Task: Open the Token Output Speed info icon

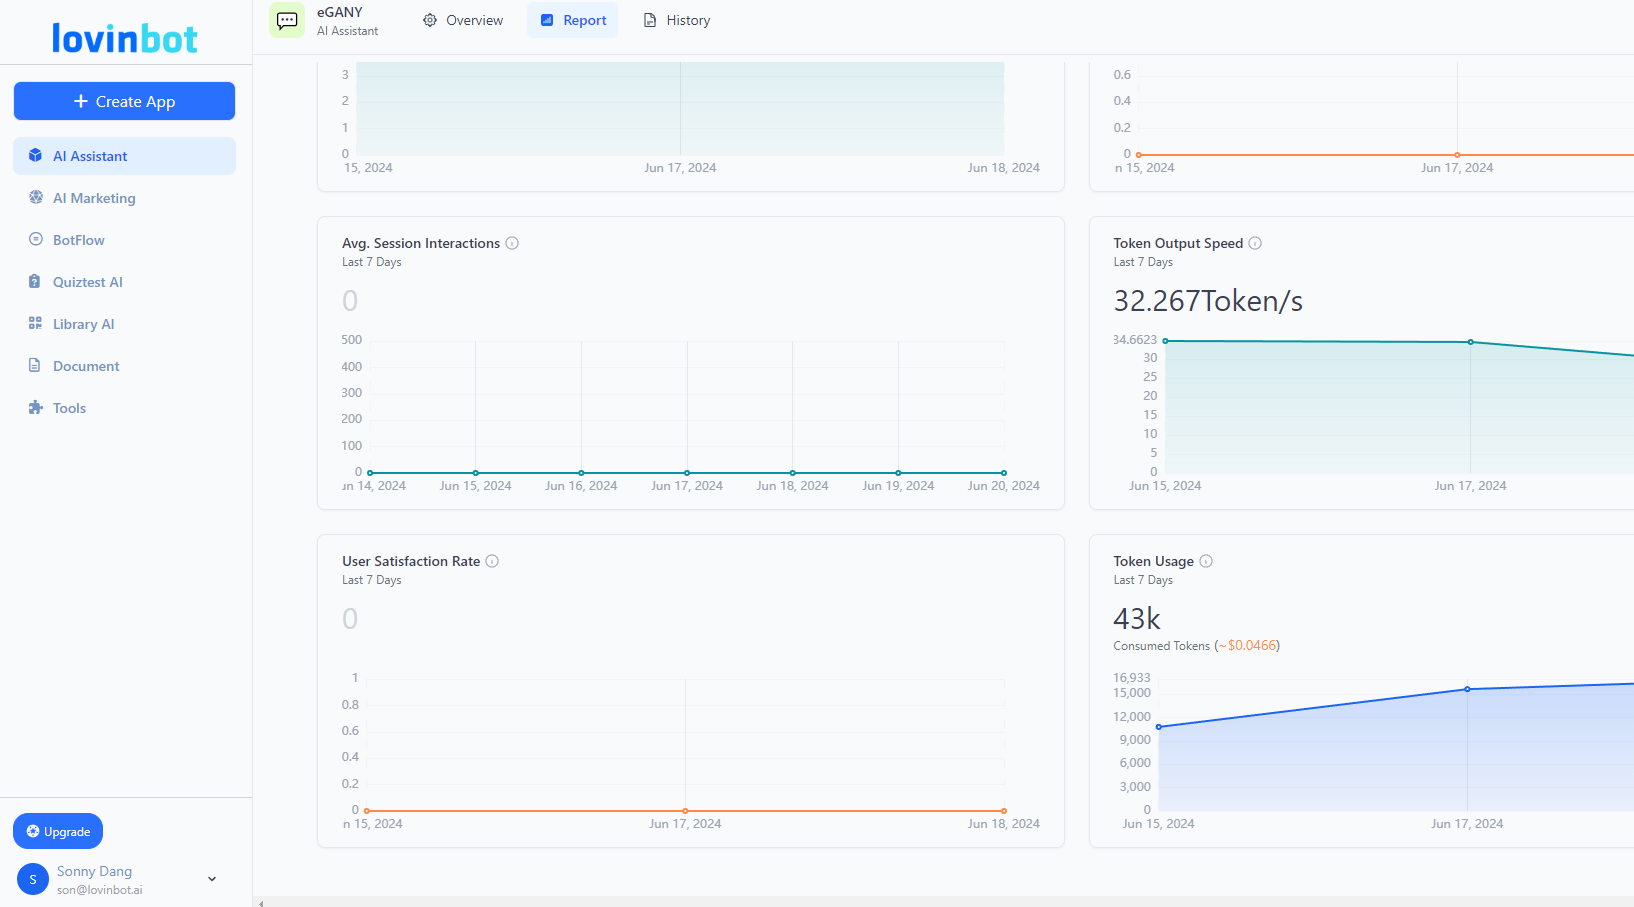Action: click(1255, 243)
